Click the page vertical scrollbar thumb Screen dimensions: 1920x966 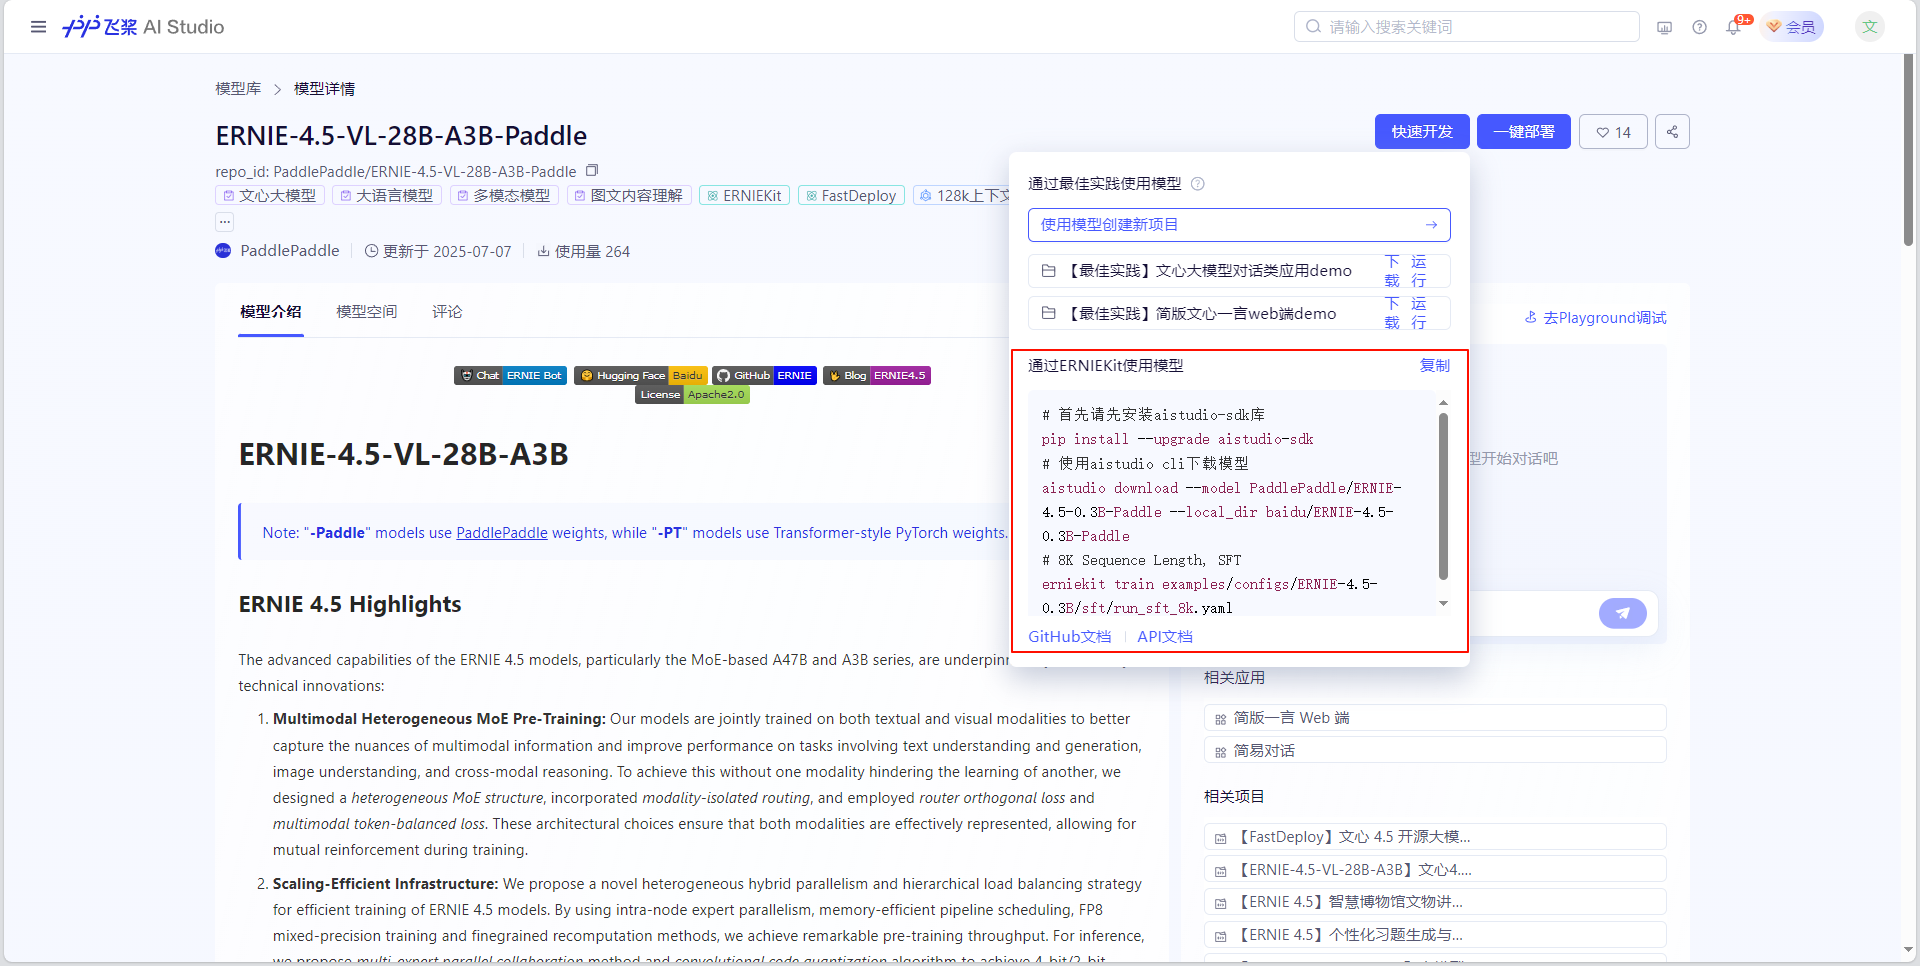point(1908,150)
